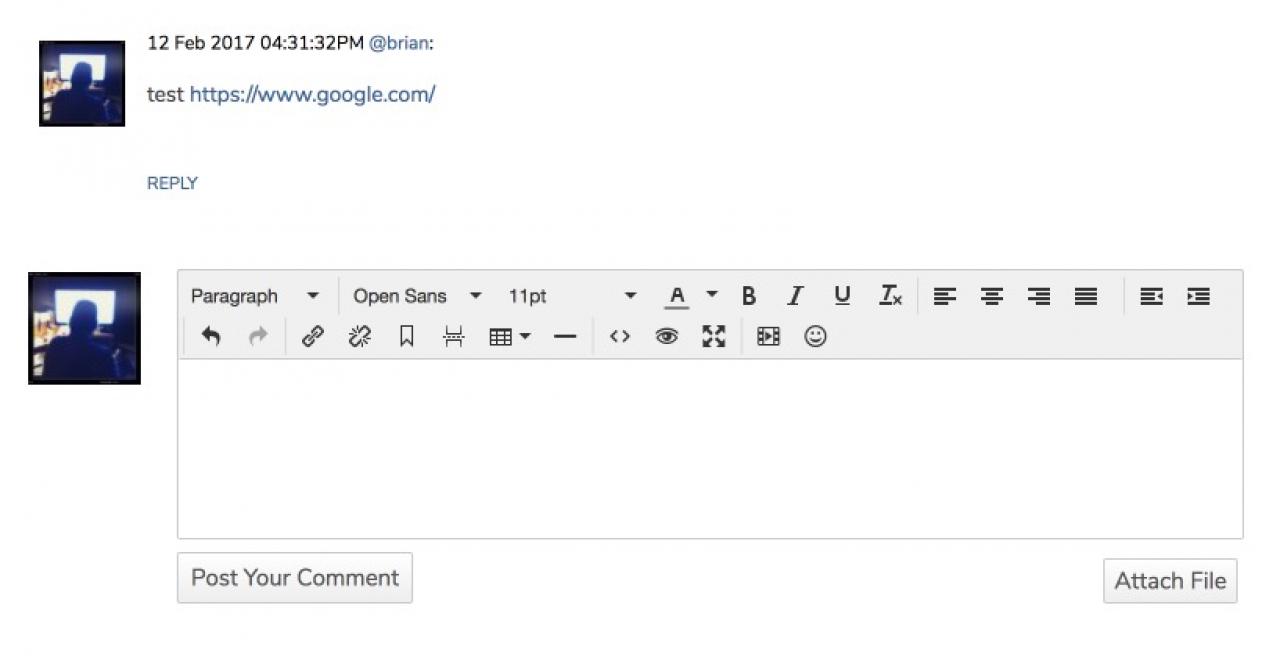Open the emoticons smiley picker
Image resolution: width=1280 pixels, height=663 pixels.
tap(815, 337)
